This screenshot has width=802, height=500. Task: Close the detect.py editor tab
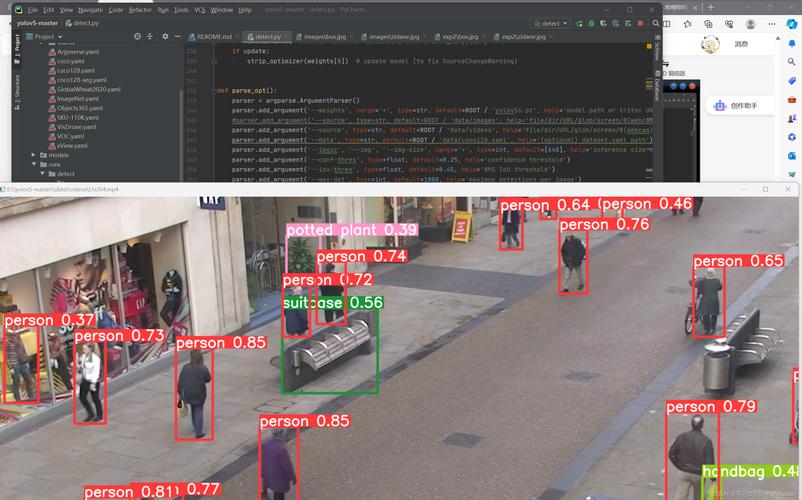[288, 36]
